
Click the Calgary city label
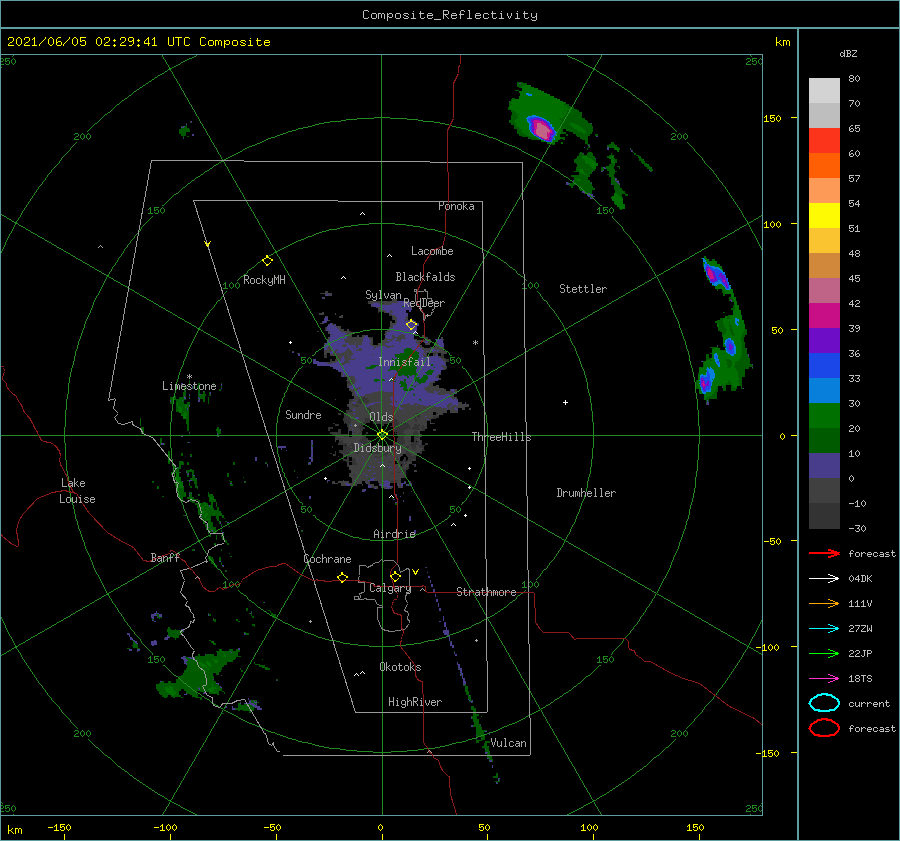pyautogui.click(x=390, y=588)
